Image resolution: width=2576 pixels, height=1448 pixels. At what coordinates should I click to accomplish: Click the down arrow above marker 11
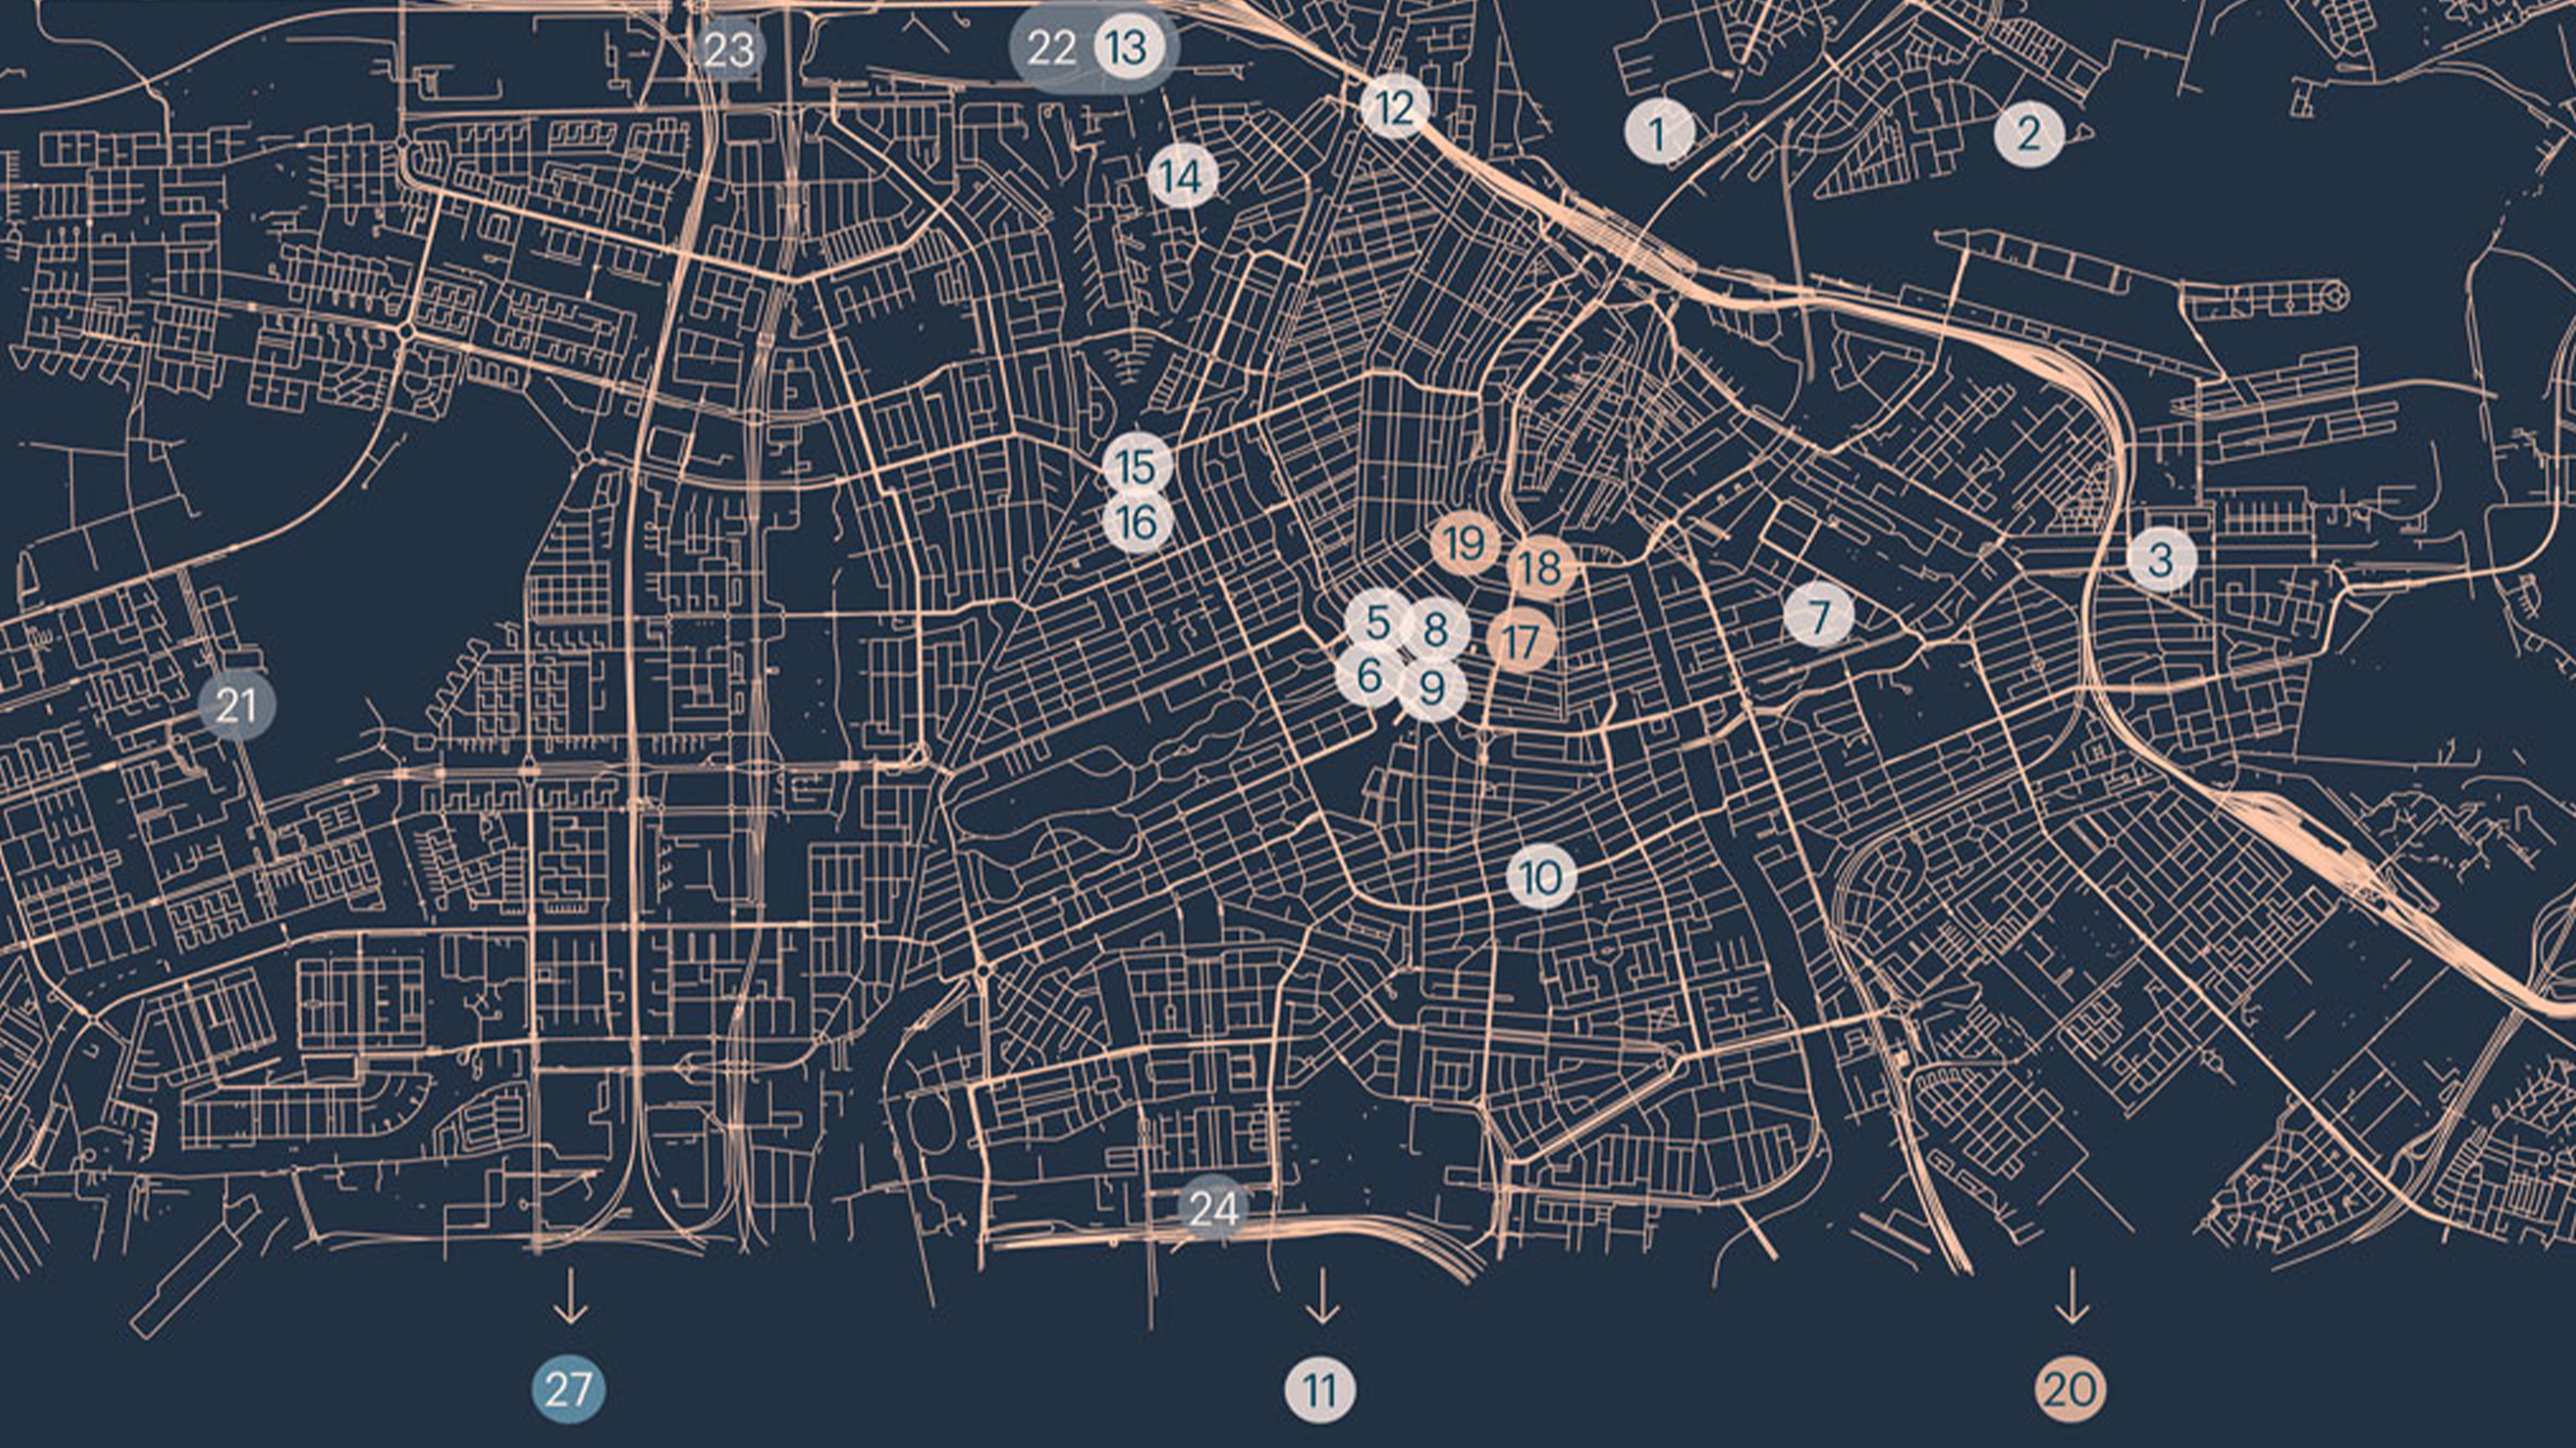point(1322,1296)
